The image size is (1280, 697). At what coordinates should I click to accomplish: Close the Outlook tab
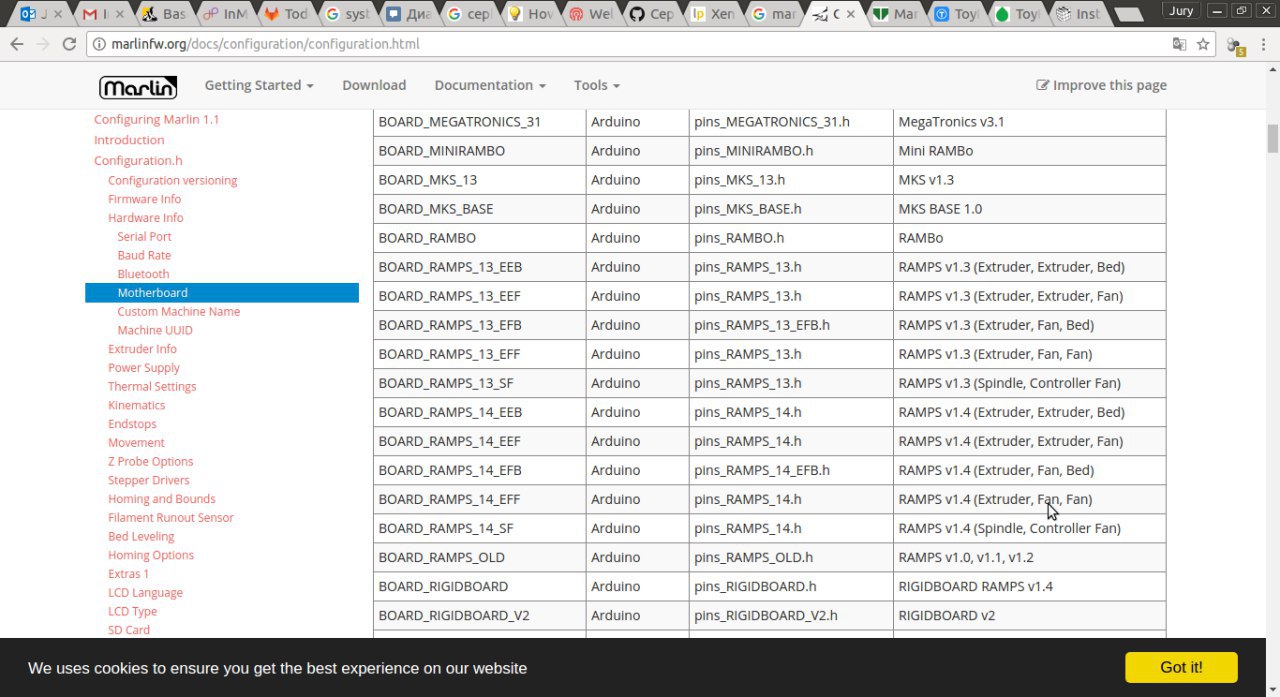[56, 14]
